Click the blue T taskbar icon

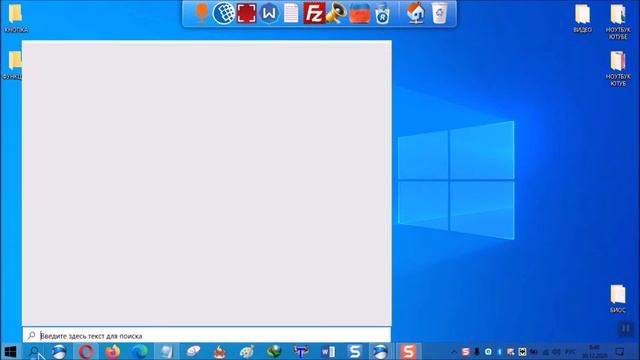pos(301,351)
